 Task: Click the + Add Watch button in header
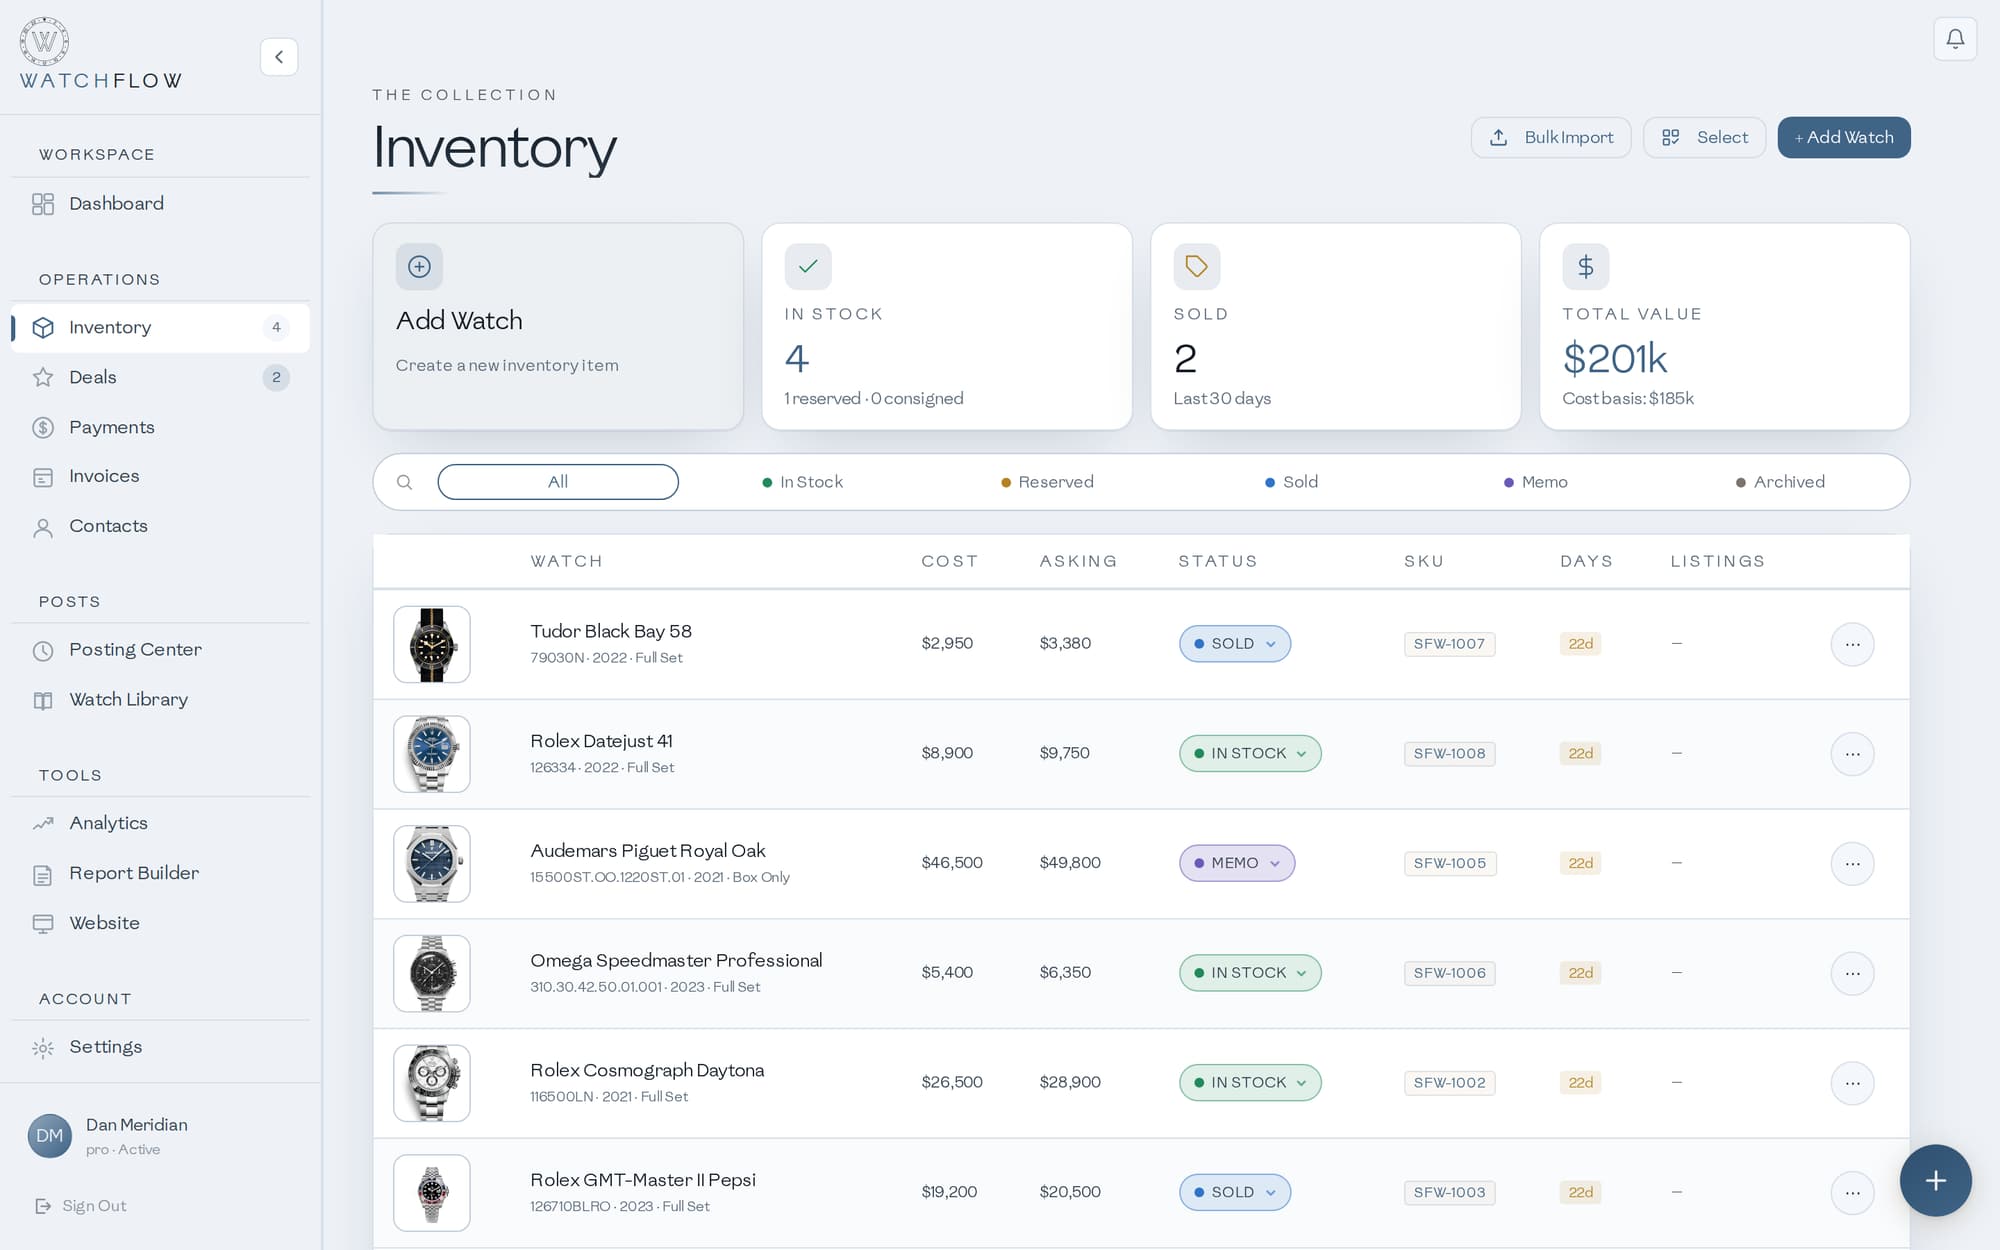pyautogui.click(x=1844, y=138)
